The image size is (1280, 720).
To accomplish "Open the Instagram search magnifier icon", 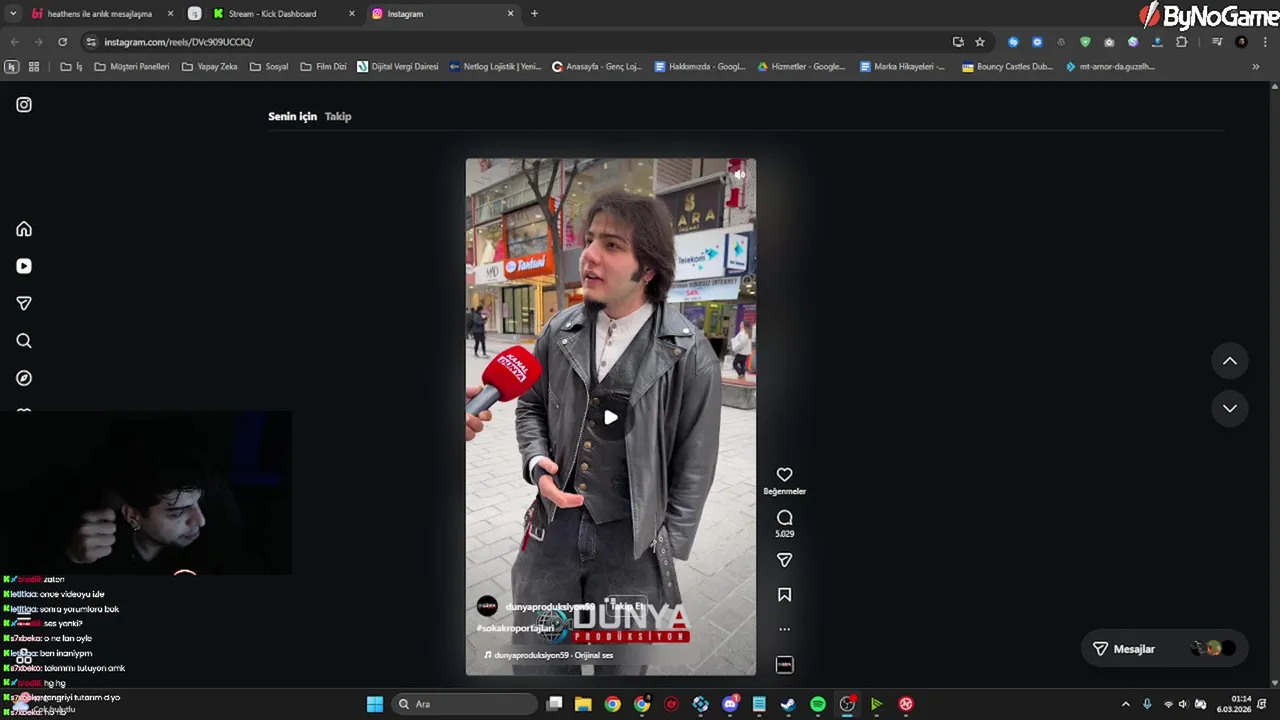I will pyautogui.click(x=24, y=341).
